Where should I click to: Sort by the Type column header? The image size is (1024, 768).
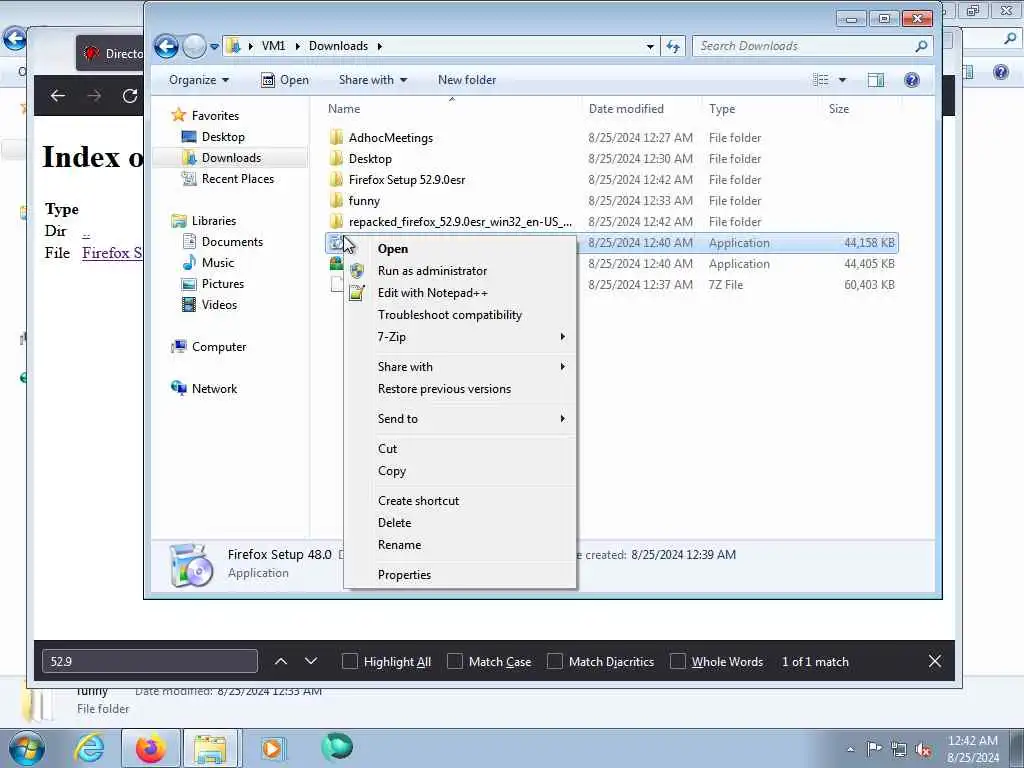pyautogui.click(x=722, y=109)
